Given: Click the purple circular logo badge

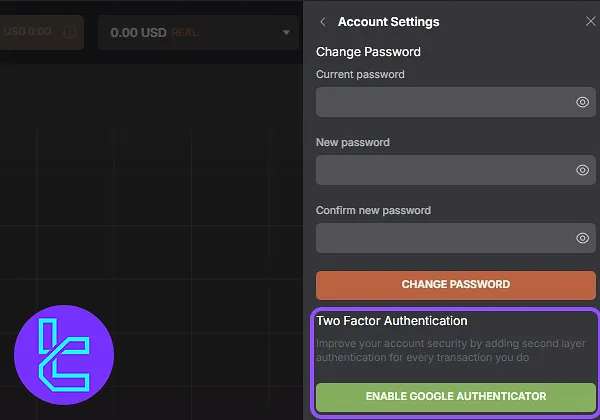Looking at the screenshot, I should pos(64,355).
